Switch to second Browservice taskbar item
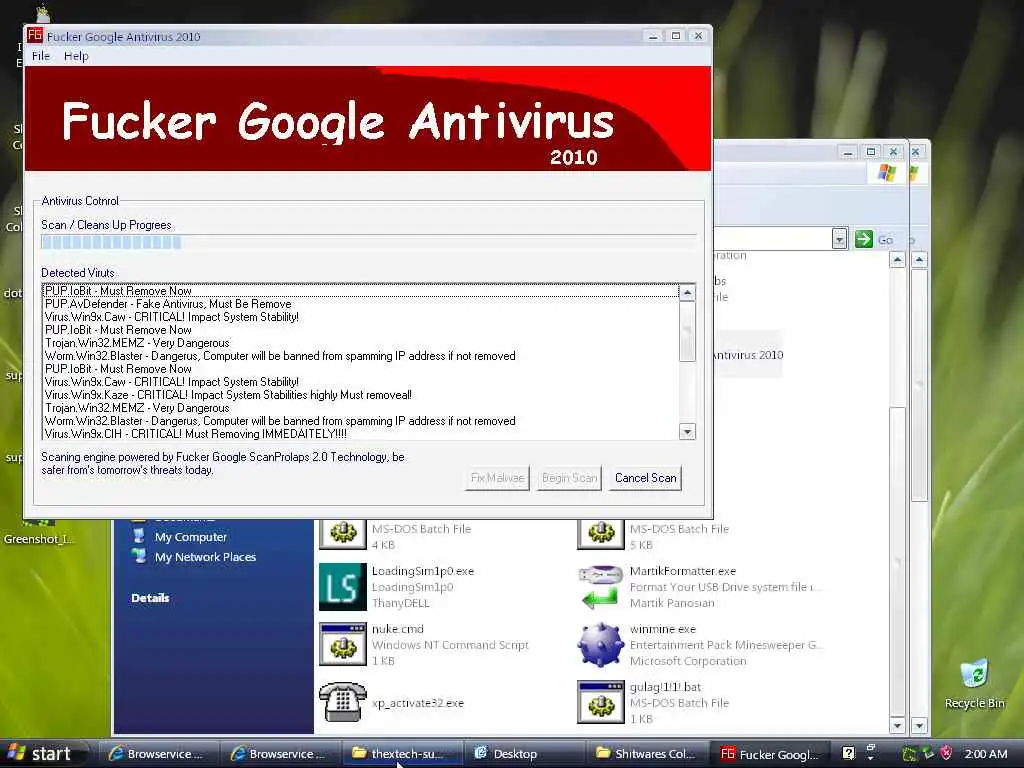This screenshot has width=1024, height=768. coord(280,754)
